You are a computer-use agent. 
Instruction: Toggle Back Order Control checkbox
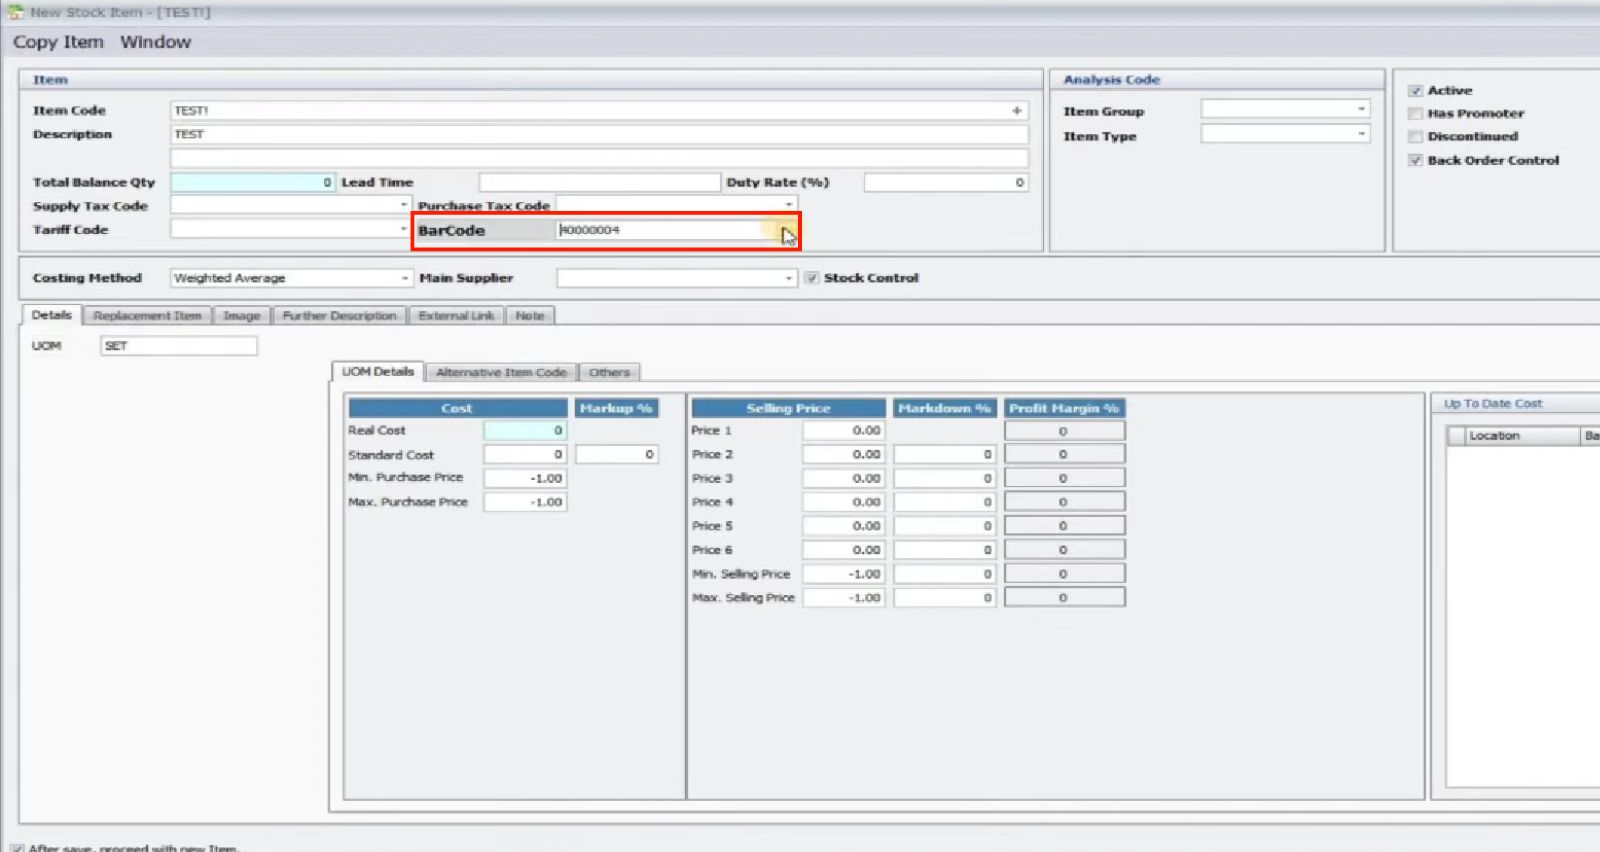[x=1415, y=160]
